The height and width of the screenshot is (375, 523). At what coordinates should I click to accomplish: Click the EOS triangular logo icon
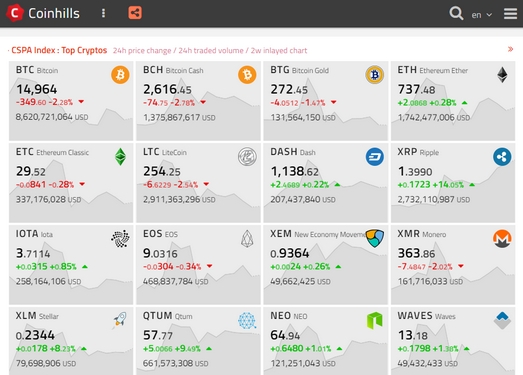coord(247,239)
